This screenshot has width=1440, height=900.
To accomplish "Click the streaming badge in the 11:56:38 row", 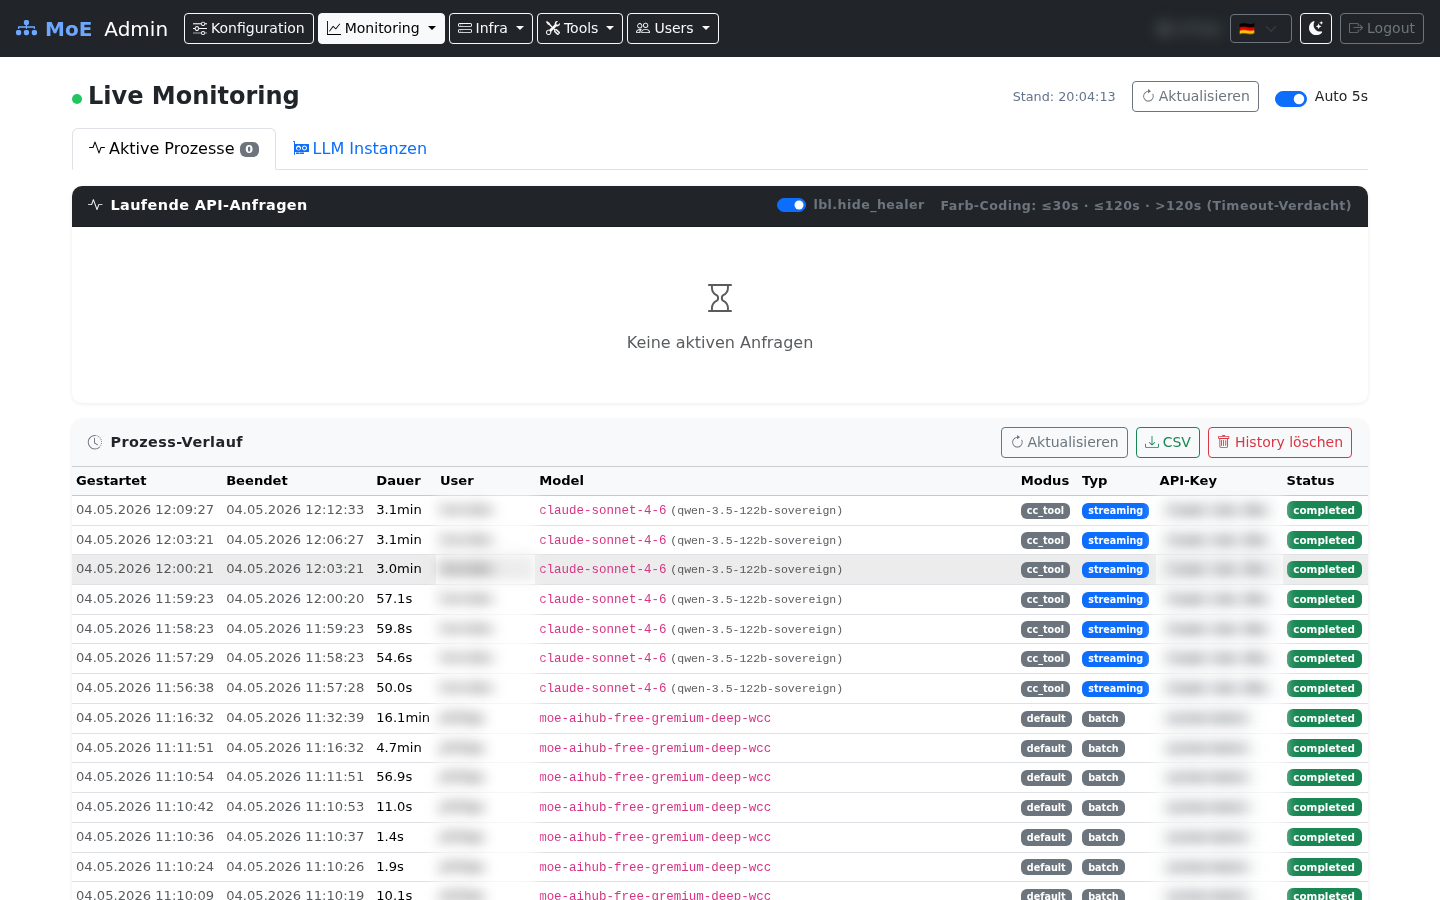I will click(x=1115, y=689).
